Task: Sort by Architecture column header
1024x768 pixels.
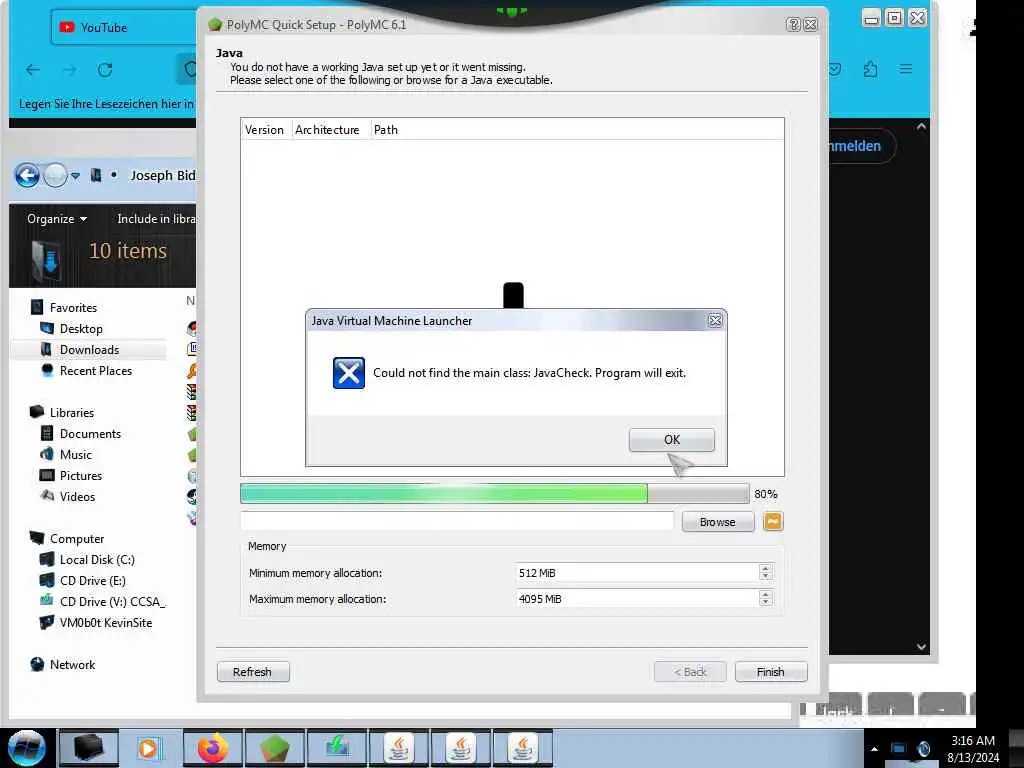Action: [328, 129]
